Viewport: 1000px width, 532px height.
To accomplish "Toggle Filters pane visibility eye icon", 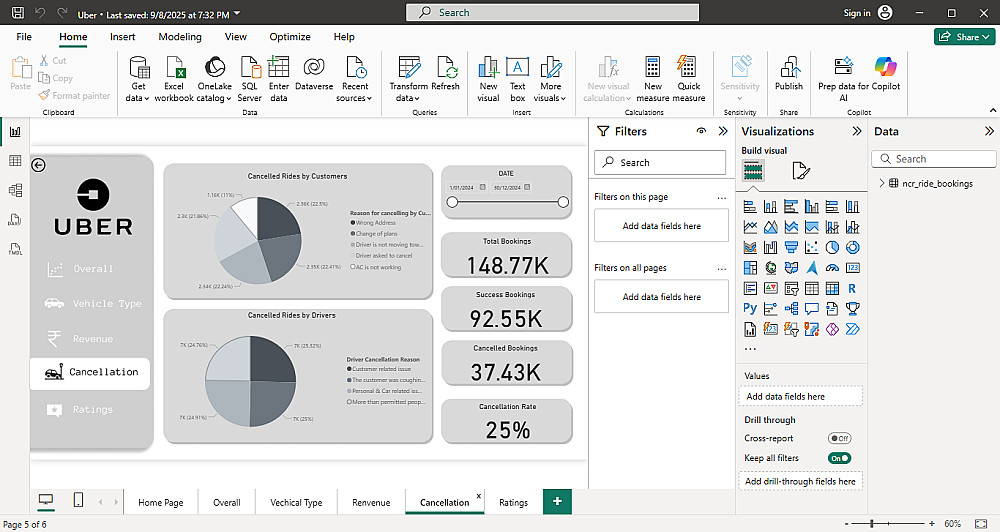I will 699,131.
